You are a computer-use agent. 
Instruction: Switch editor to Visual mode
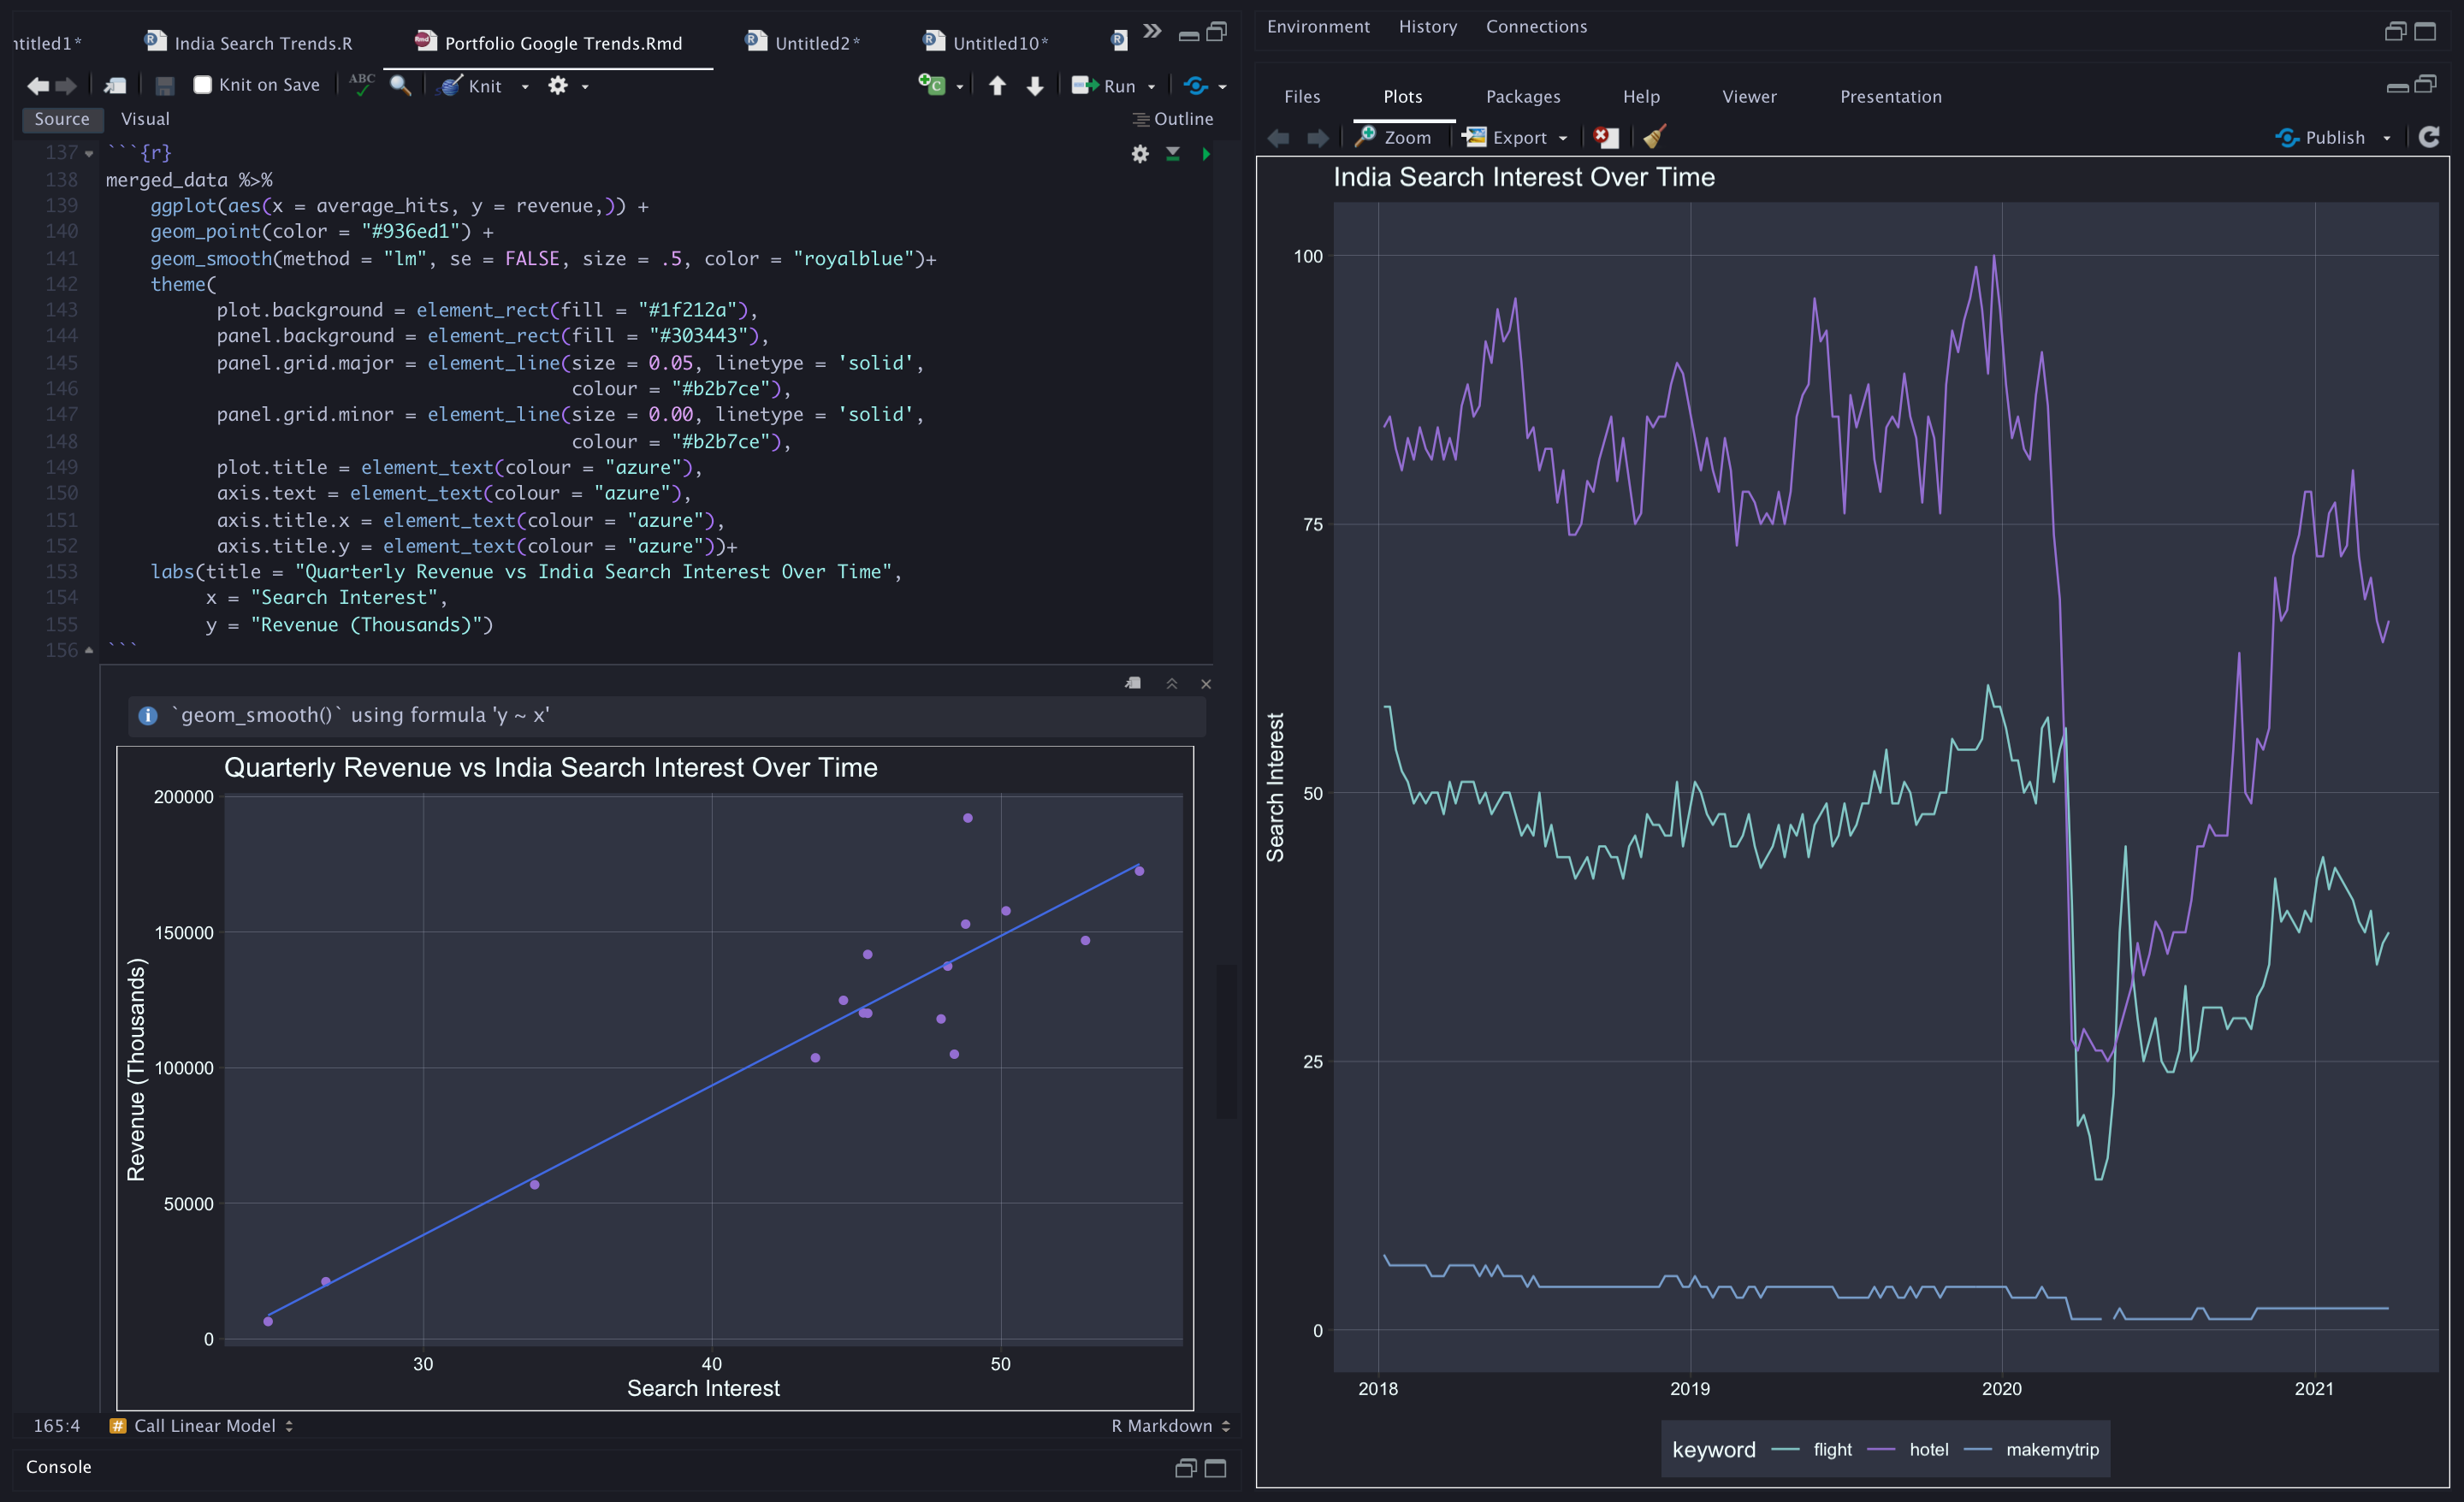[x=145, y=119]
